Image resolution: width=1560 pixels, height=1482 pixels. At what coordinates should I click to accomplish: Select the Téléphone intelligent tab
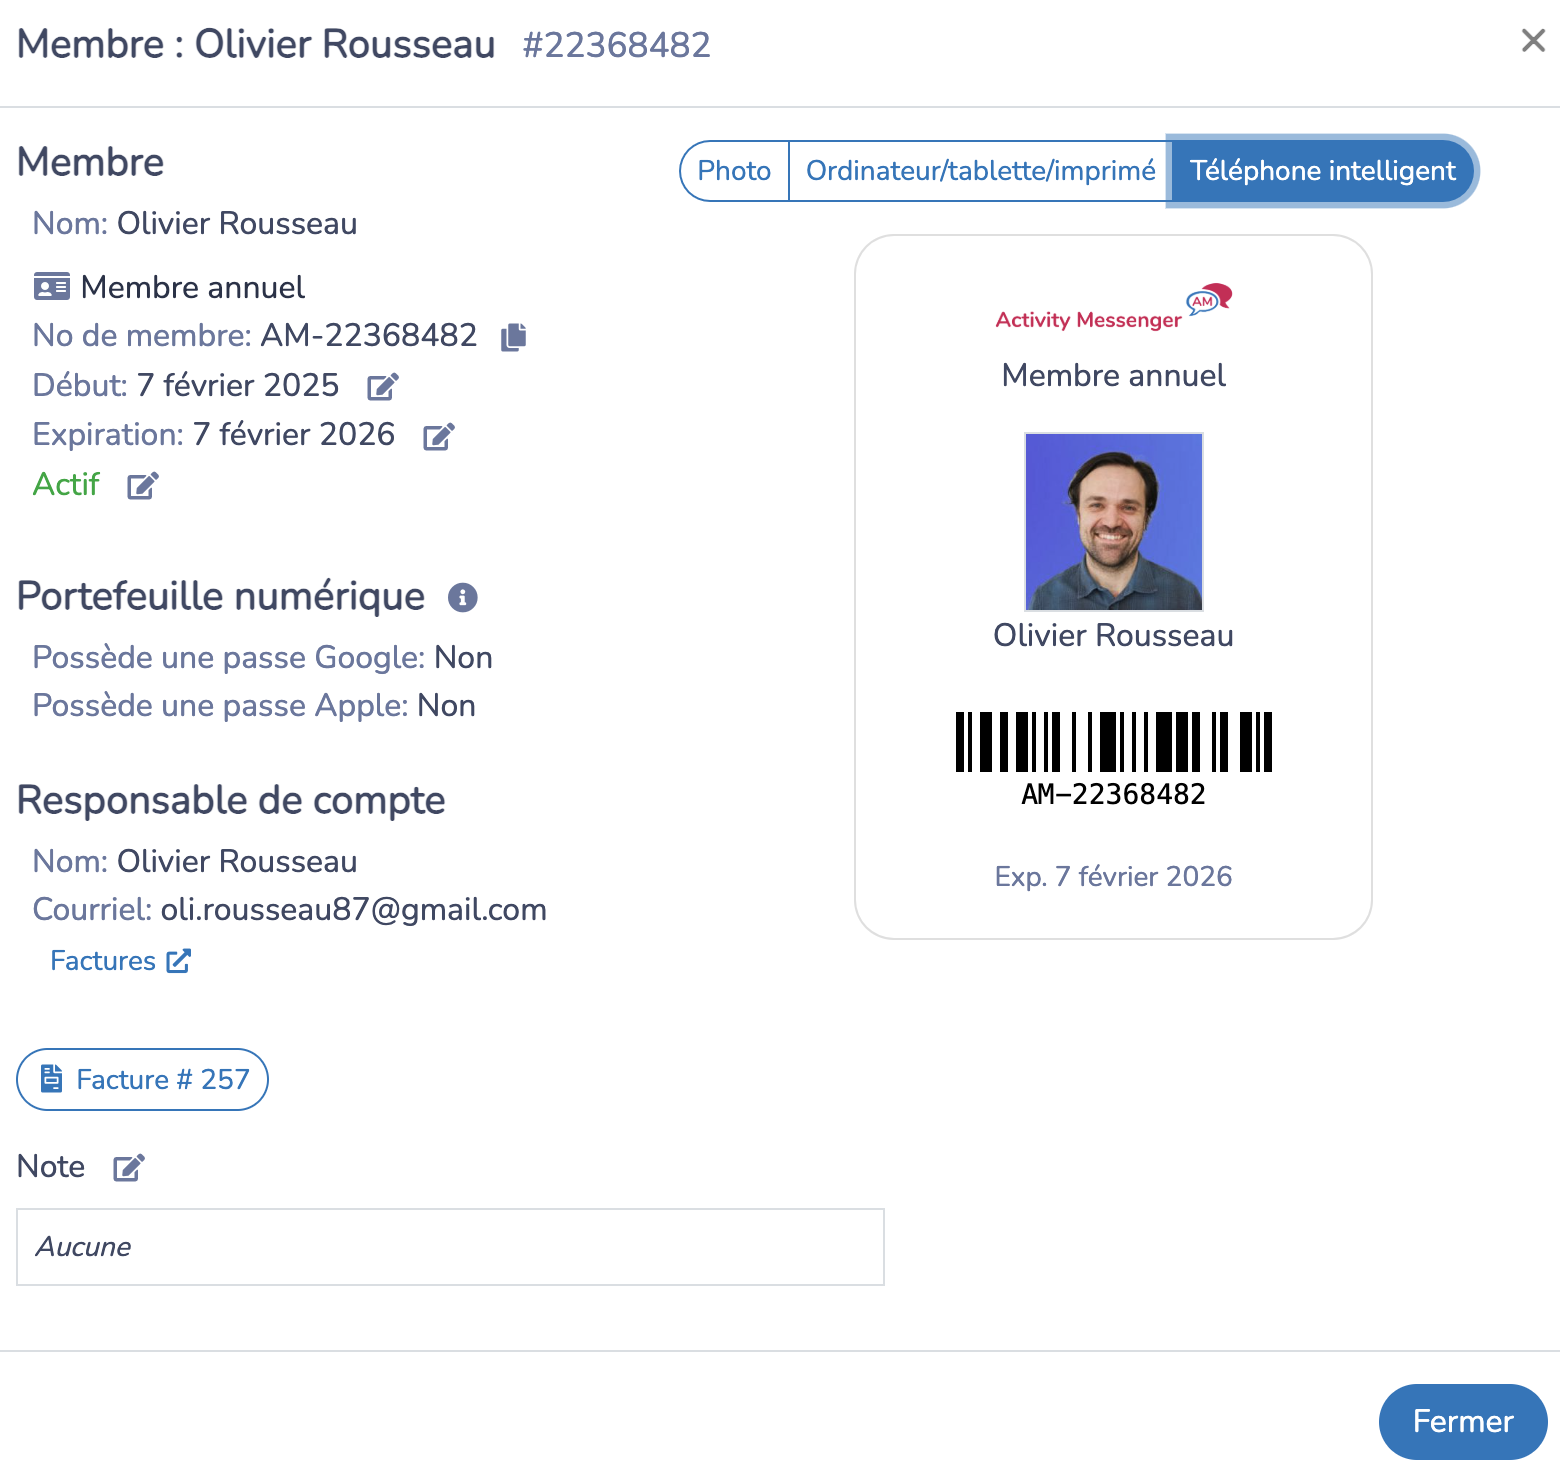tap(1322, 171)
